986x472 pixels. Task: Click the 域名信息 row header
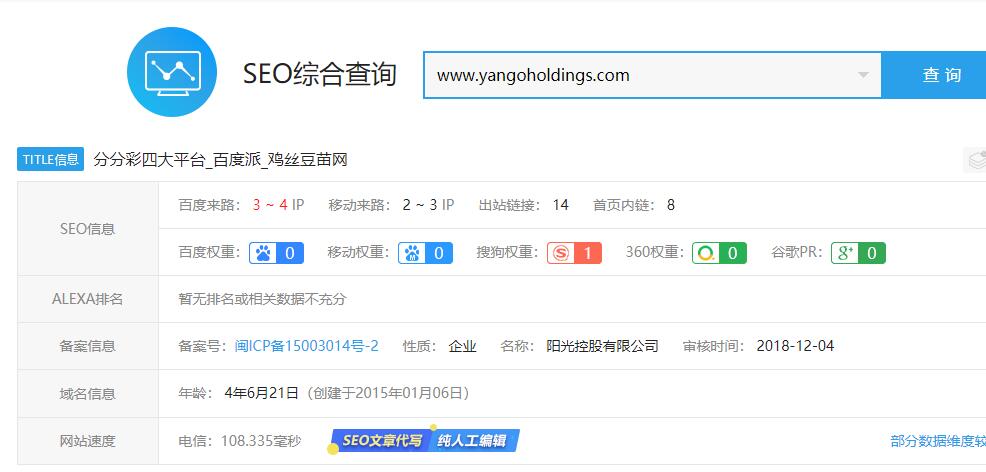[88, 394]
